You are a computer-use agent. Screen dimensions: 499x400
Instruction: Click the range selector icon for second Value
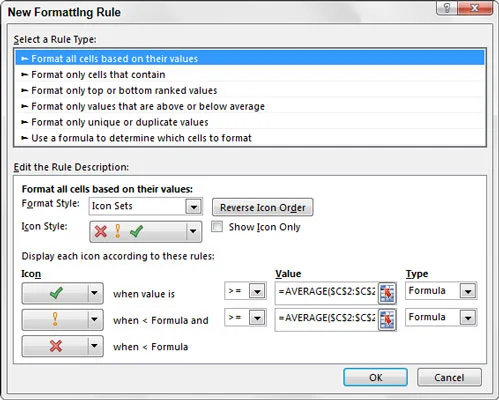(x=387, y=320)
